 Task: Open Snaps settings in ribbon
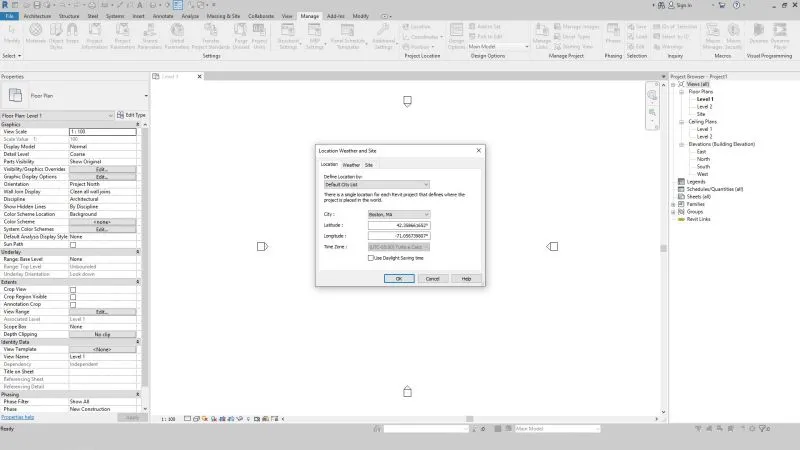tap(72, 34)
